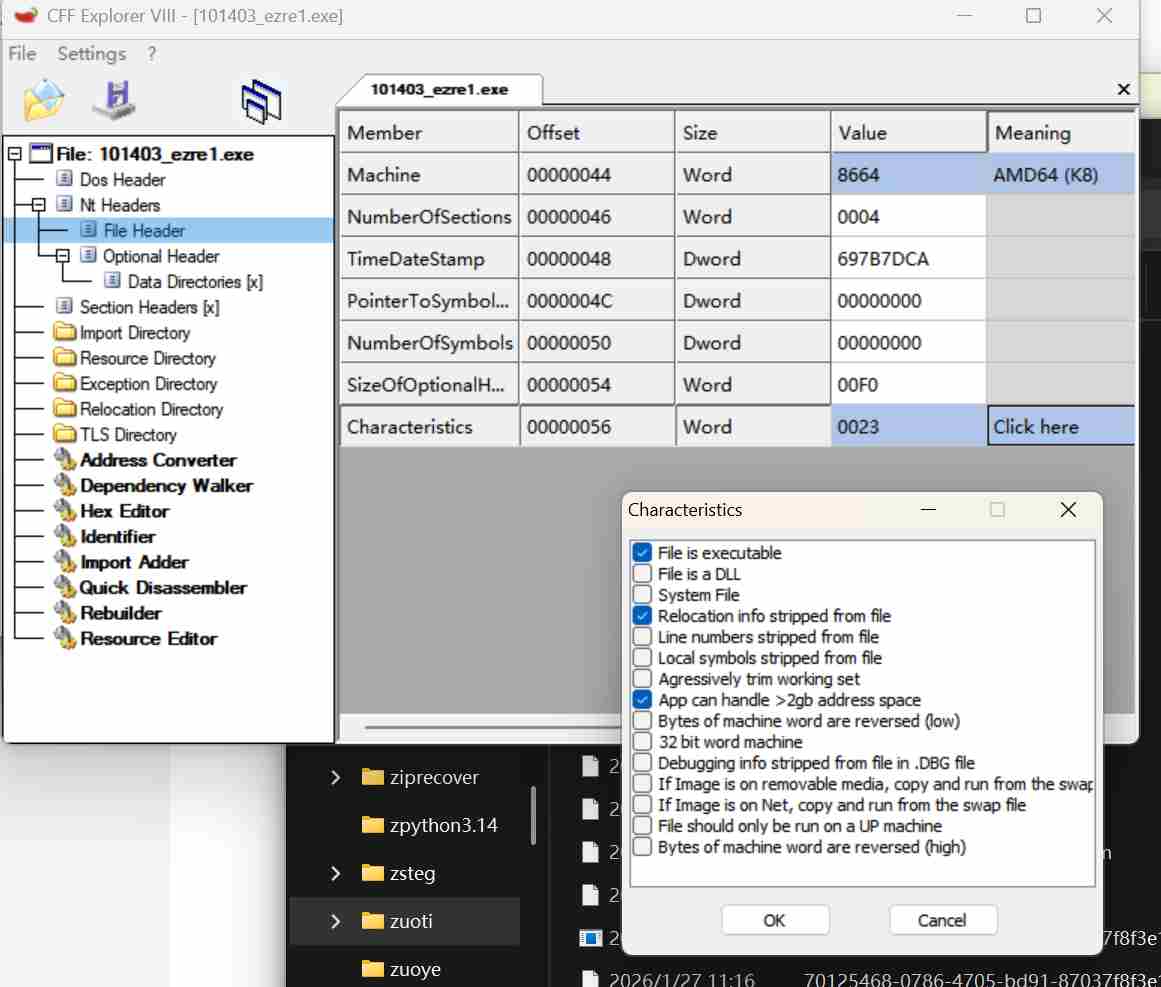Open the Exception Directory folder
Viewport: 1161px width, 987px height.
click(x=148, y=384)
